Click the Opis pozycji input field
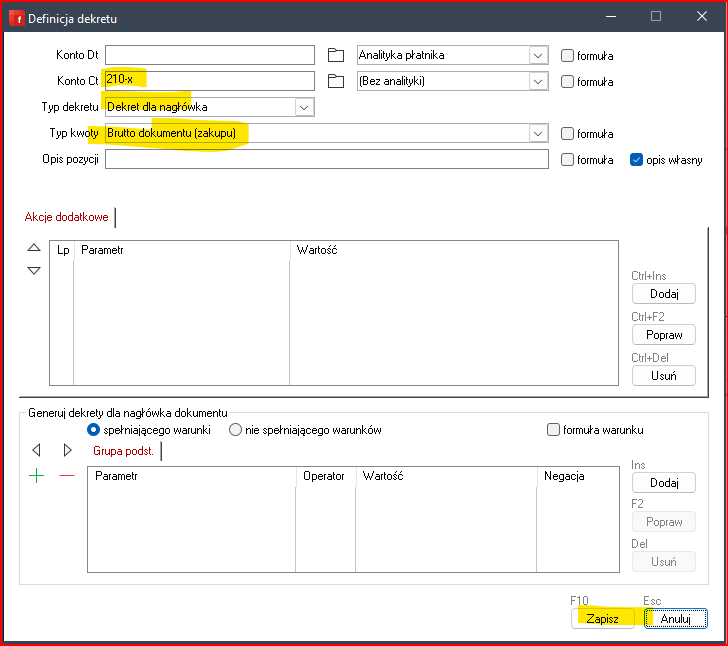 click(327, 159)
